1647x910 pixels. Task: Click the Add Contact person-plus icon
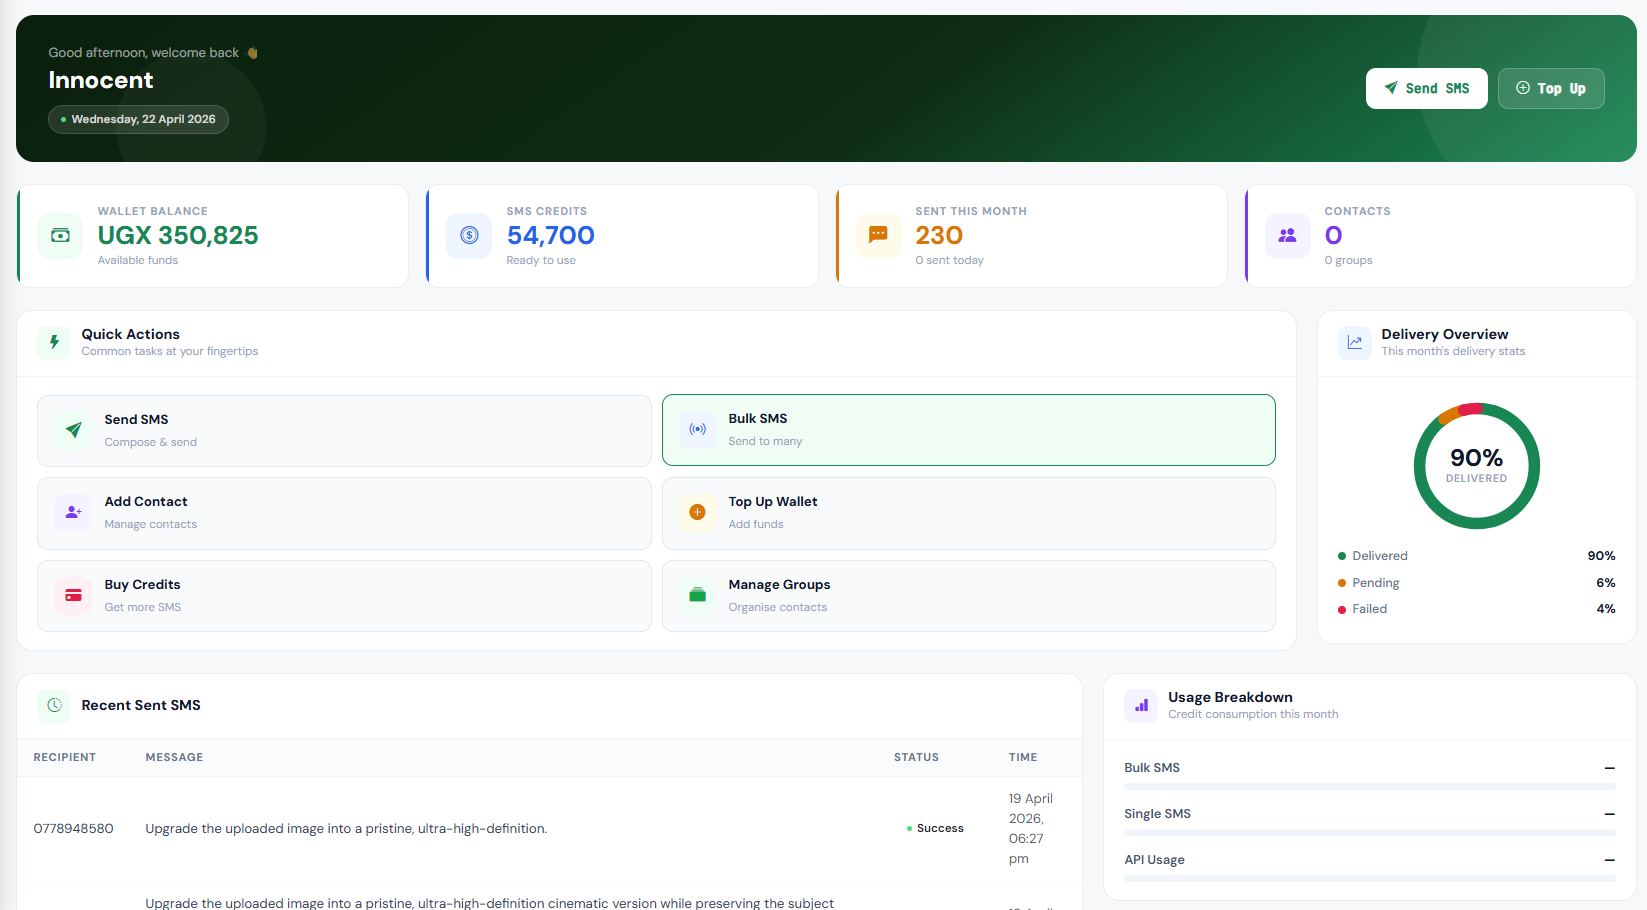pos(73,512)
